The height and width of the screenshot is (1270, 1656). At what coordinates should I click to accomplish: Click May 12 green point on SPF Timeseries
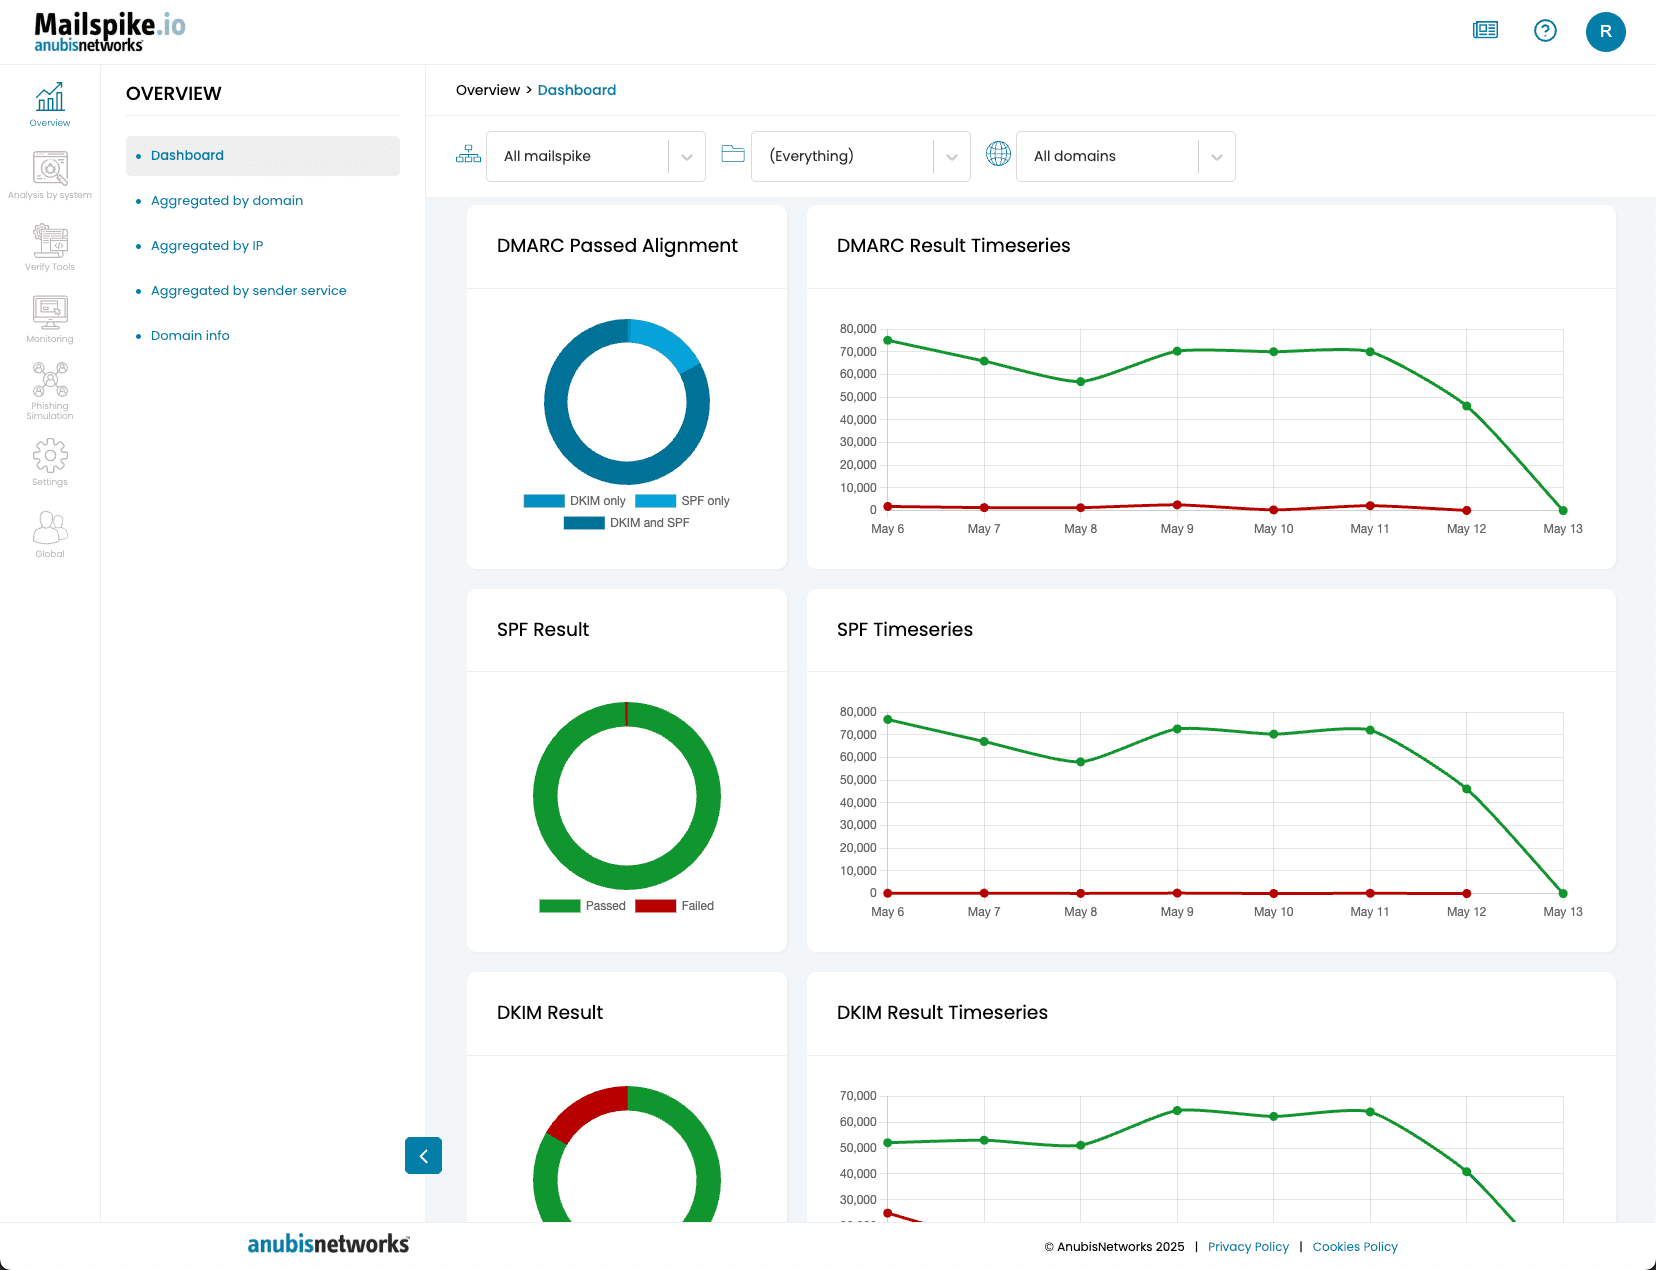click(1467, 789)
